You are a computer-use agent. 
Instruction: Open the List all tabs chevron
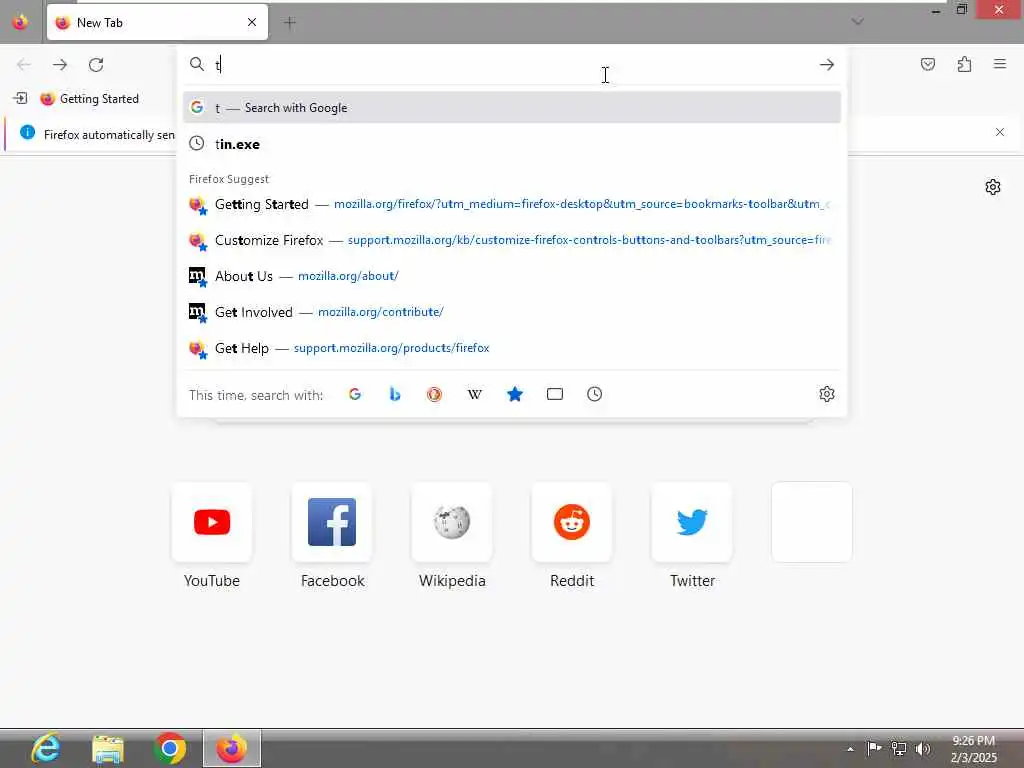857,22
